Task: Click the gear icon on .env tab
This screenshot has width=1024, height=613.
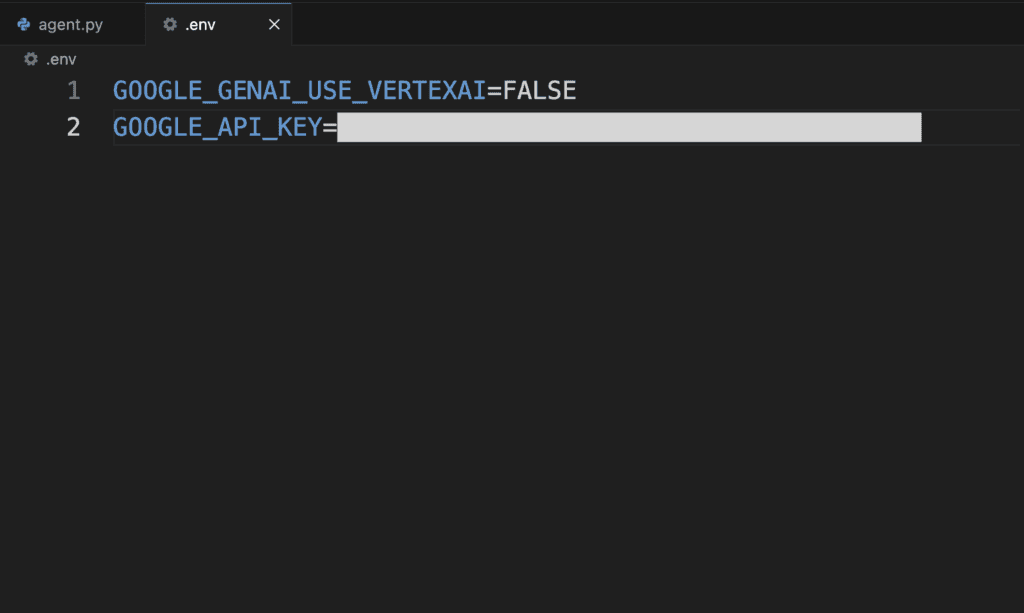Action: pos(170,24)
